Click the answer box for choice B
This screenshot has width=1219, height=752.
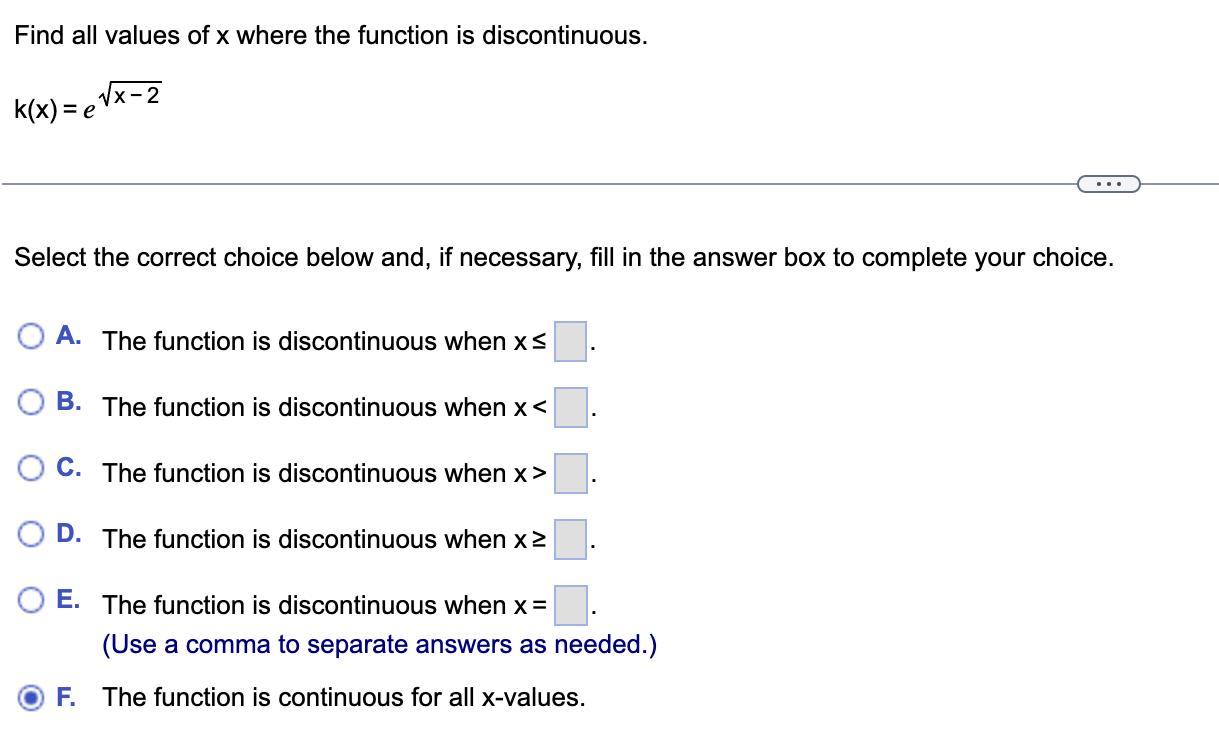(x=570, y=409)
